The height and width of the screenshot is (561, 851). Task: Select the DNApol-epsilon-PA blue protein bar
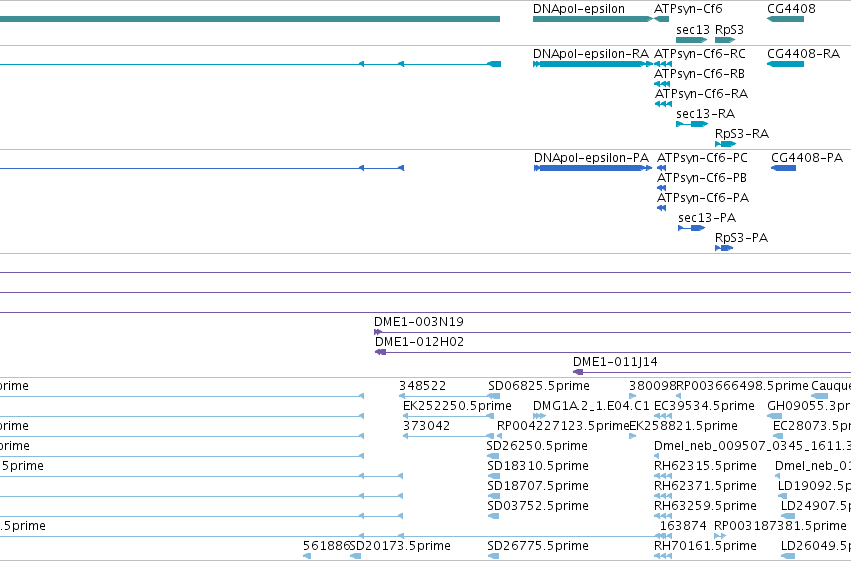point(593,168)
